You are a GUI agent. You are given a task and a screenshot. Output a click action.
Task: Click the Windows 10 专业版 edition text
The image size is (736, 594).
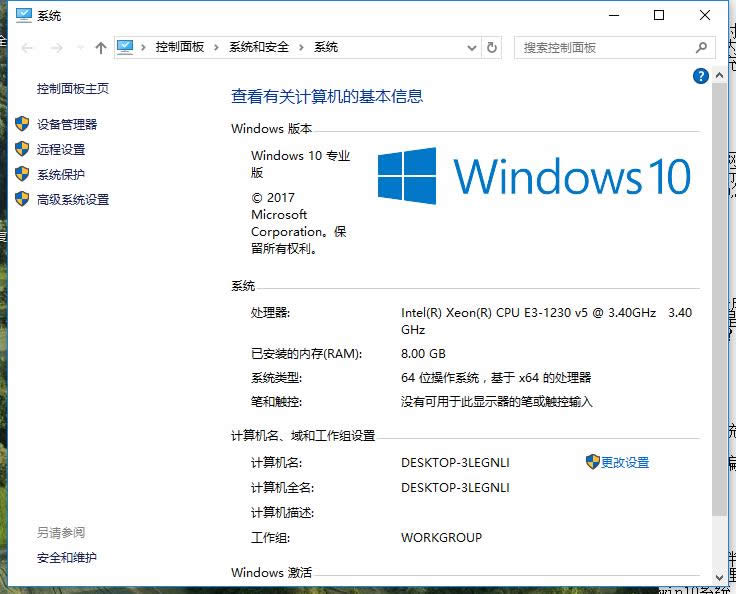[x=301, y=164]
